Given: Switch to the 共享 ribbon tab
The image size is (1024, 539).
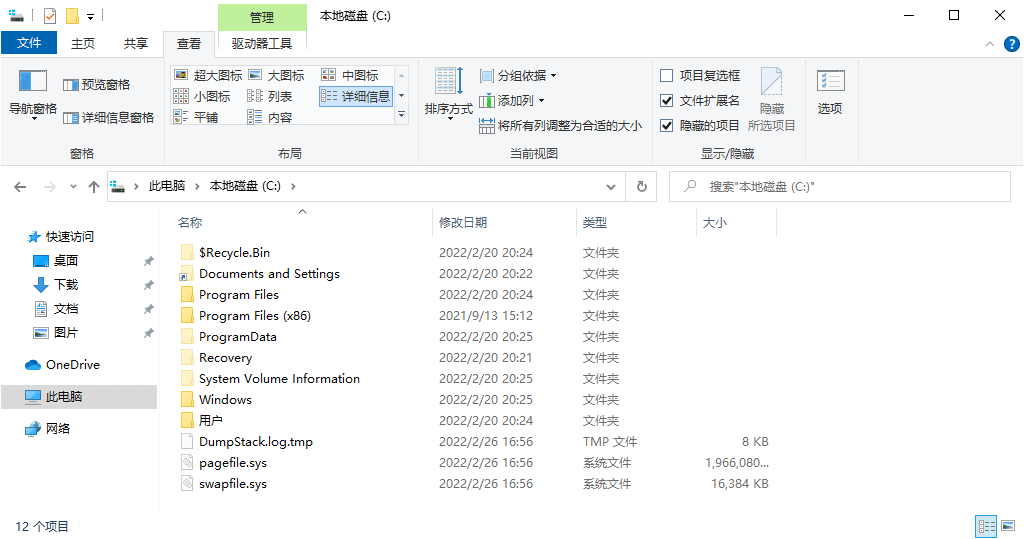Looking at the screenshot, I should pyautogui.click(x=136, y=43).
